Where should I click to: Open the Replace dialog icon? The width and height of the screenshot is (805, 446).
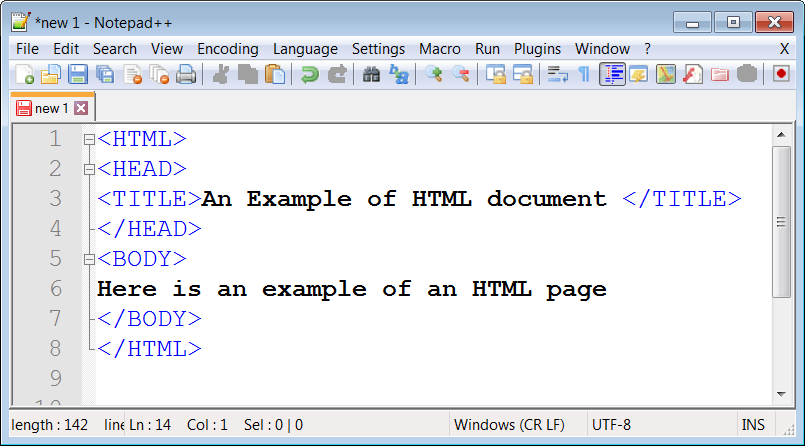point(399,74)
